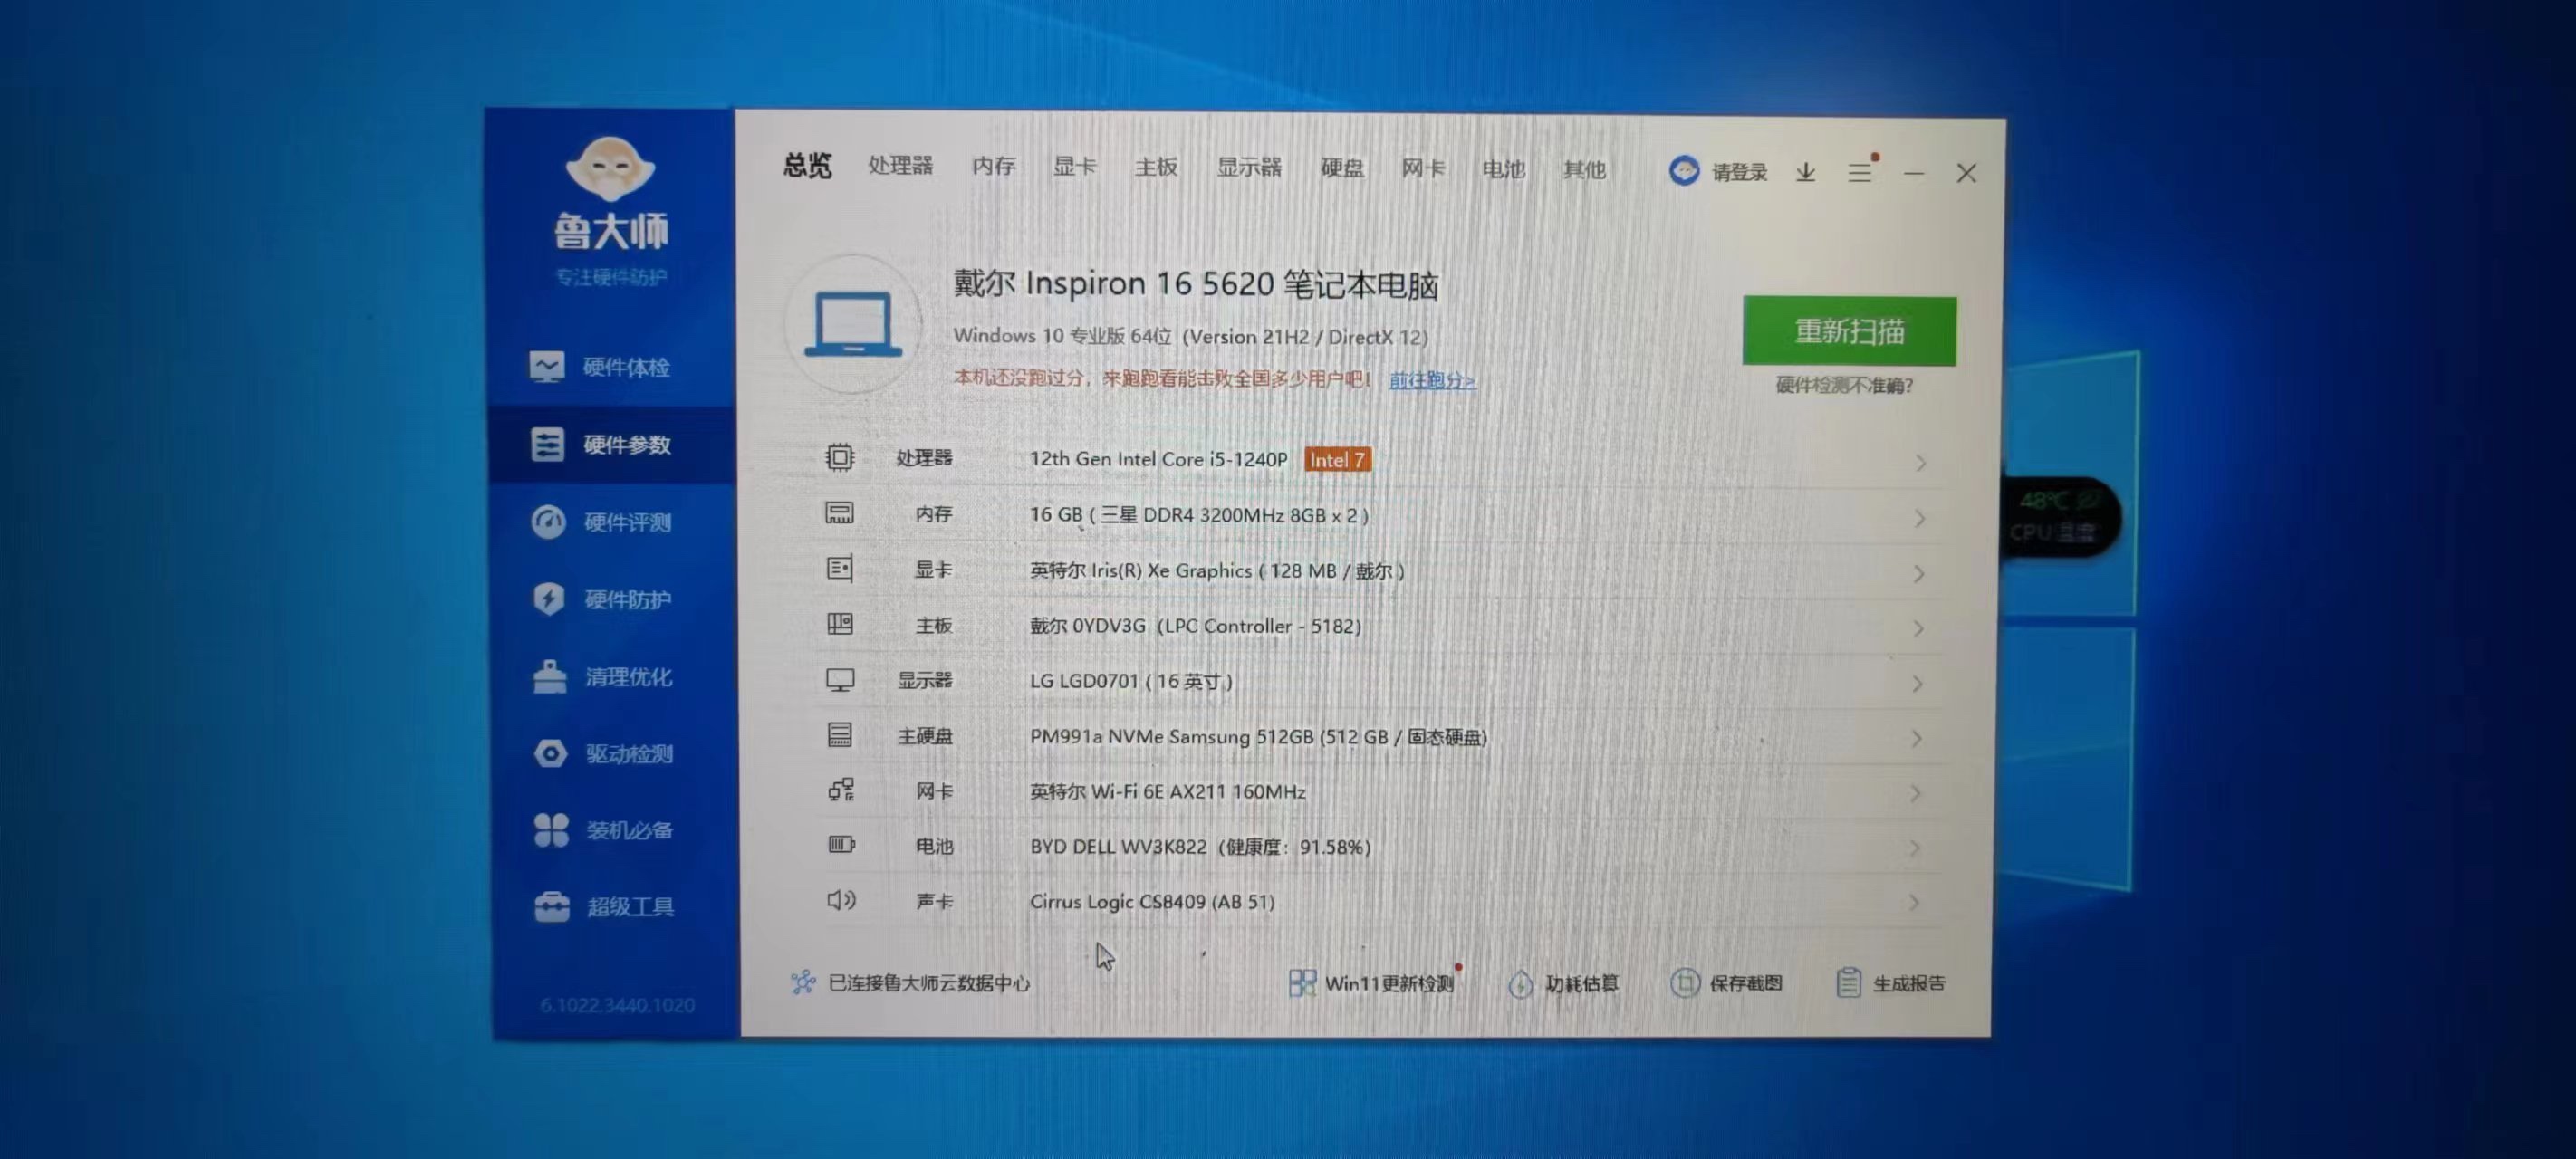Open 装机必备 clover icon
Image resolution: width=2576 pixels, height=1159 pixels.
point(551,830)
